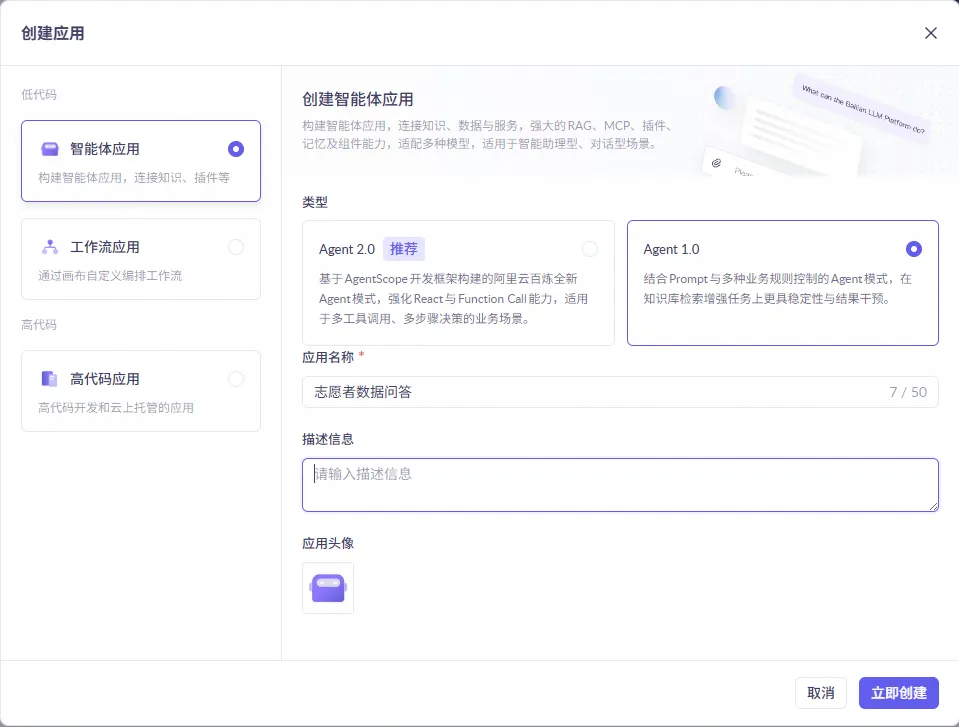Click the 推荐 tag on Agent 2.0
959x727 pixels.
click(404, 249)
